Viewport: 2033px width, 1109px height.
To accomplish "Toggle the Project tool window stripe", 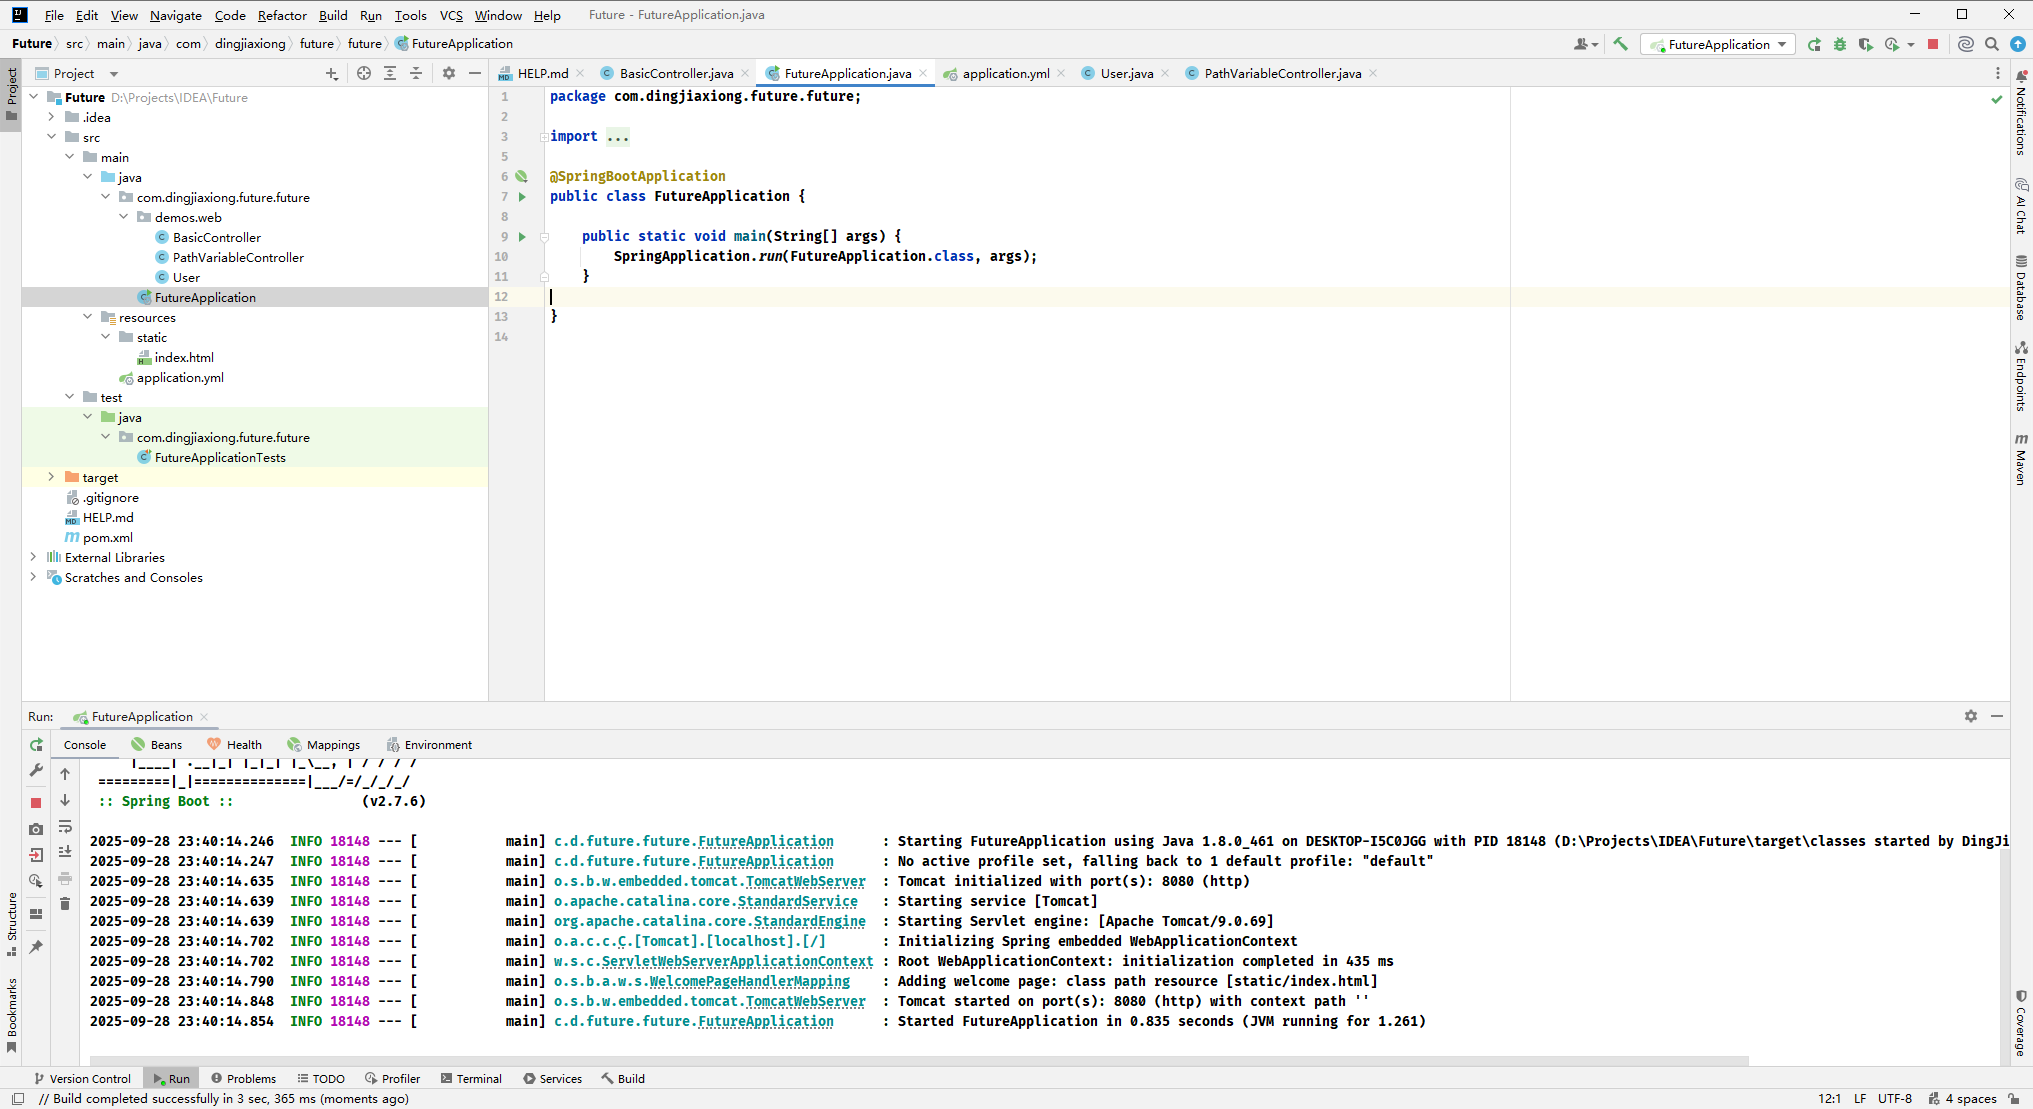I will pos(11,93).
